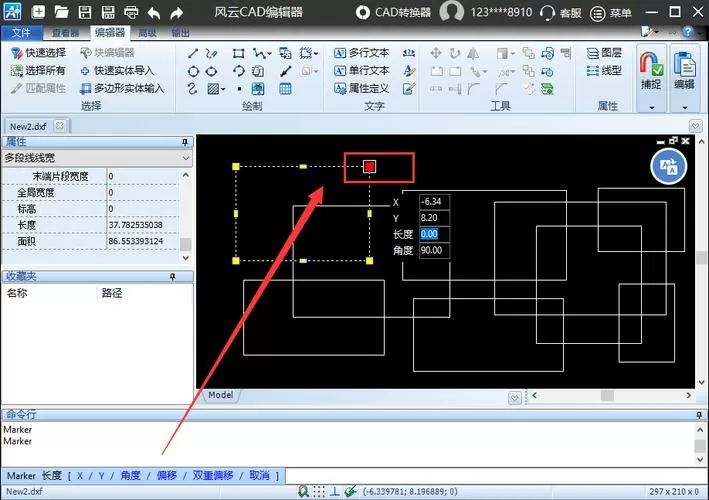
Task: Select the Model layout tab
Action: point(221,395)
